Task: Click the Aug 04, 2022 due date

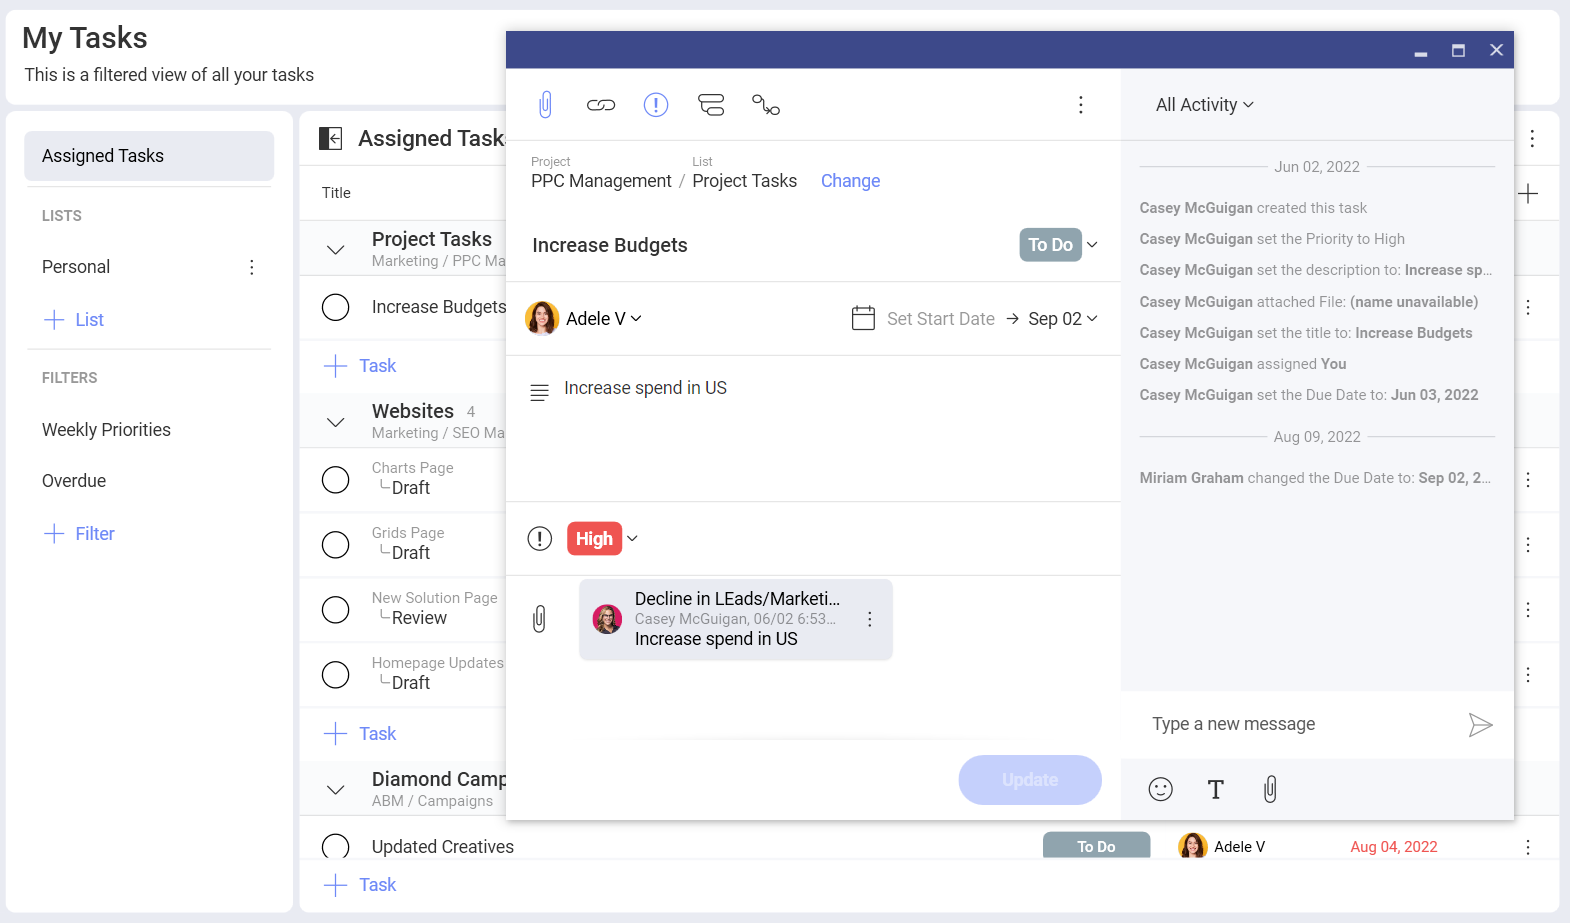Action: coord(1394,847)
